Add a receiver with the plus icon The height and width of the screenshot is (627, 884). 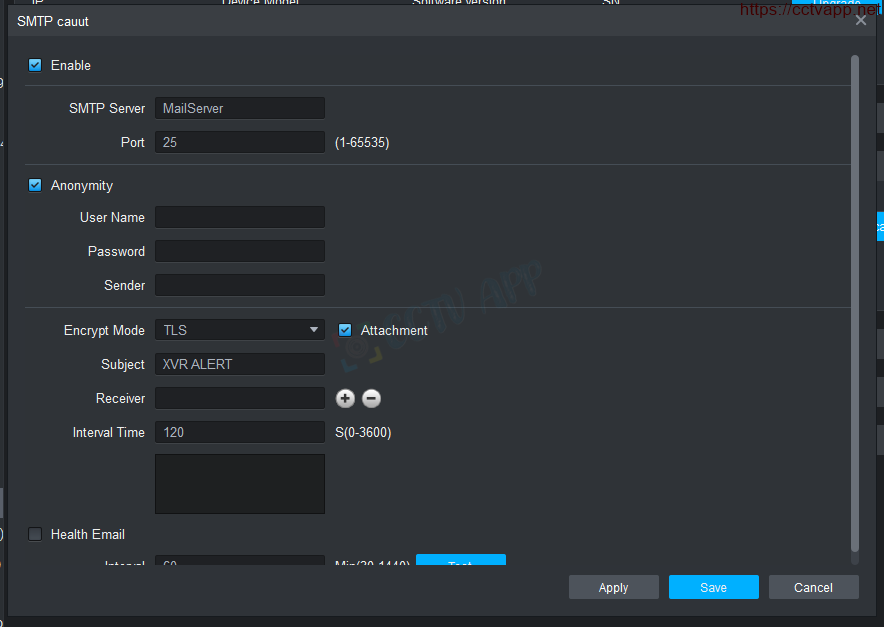click(x=345, y=399)
